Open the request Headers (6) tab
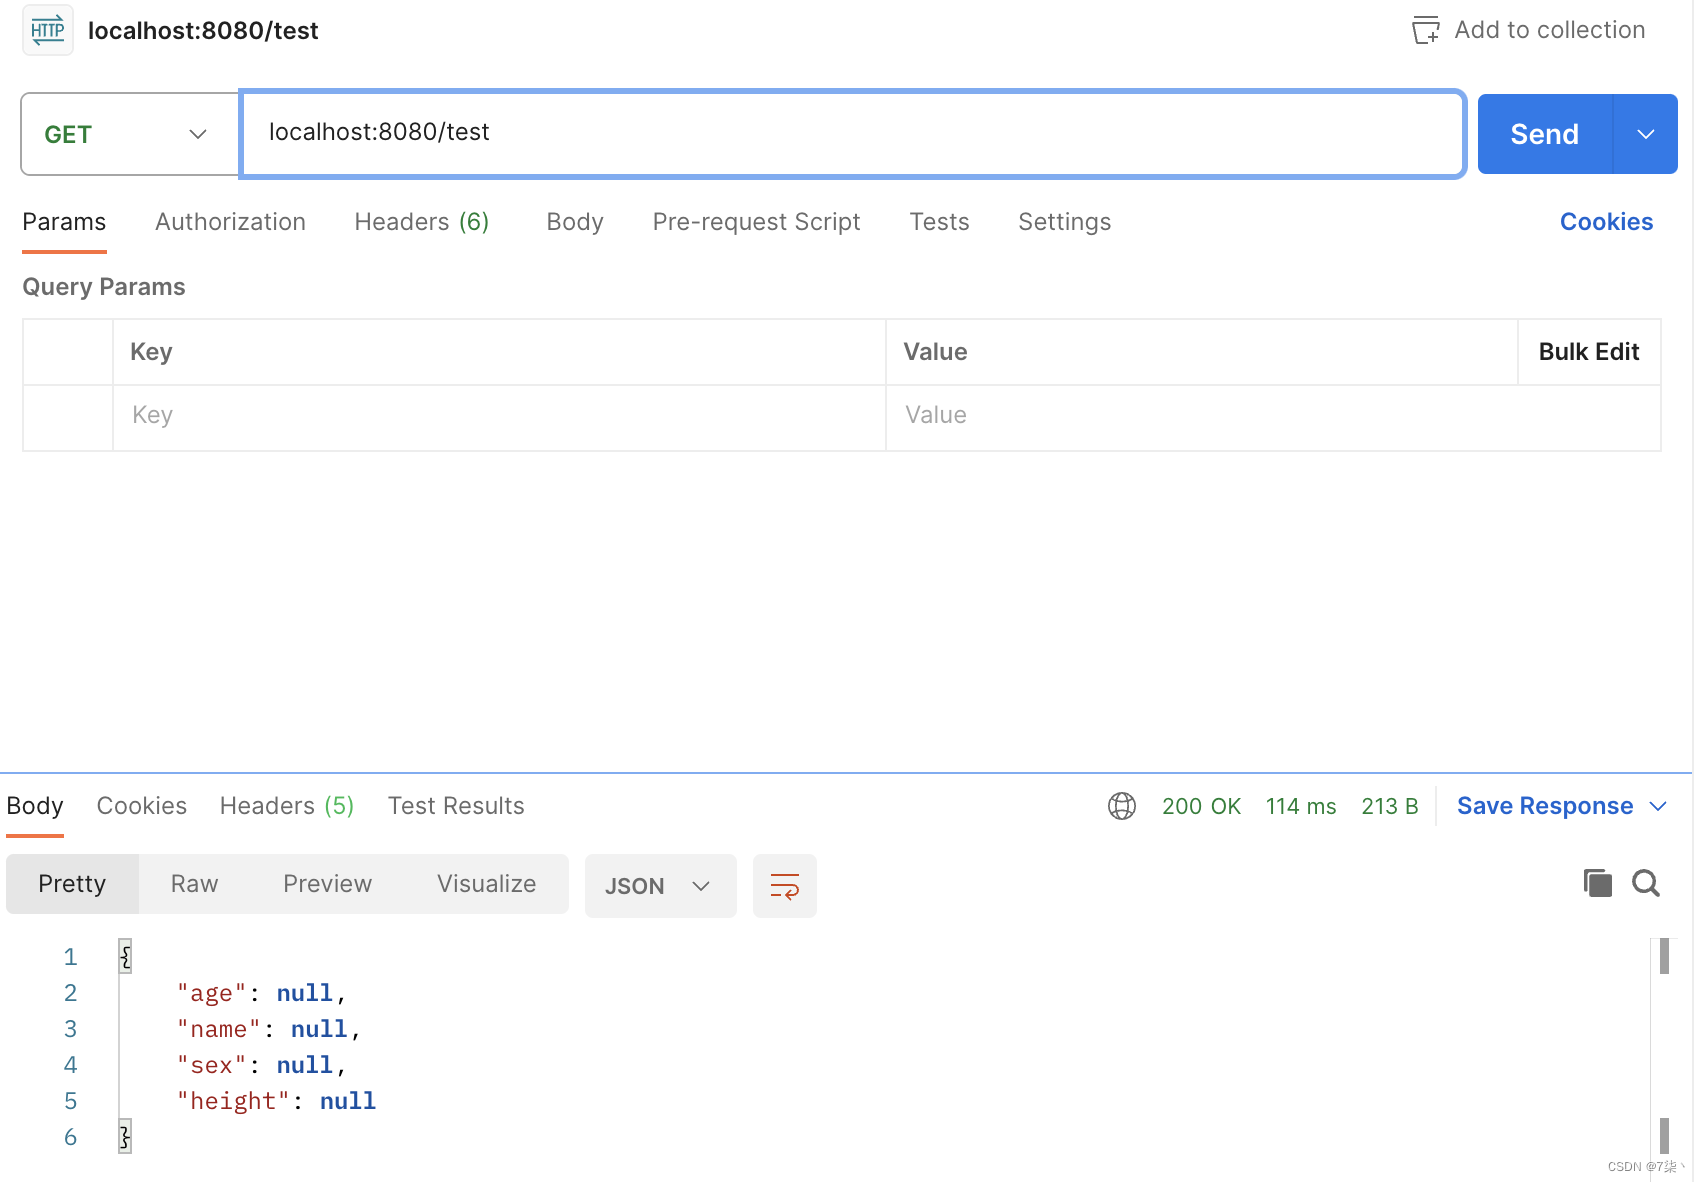The height and width of the screenshot is (1182, 1700). tap(421, 222)
